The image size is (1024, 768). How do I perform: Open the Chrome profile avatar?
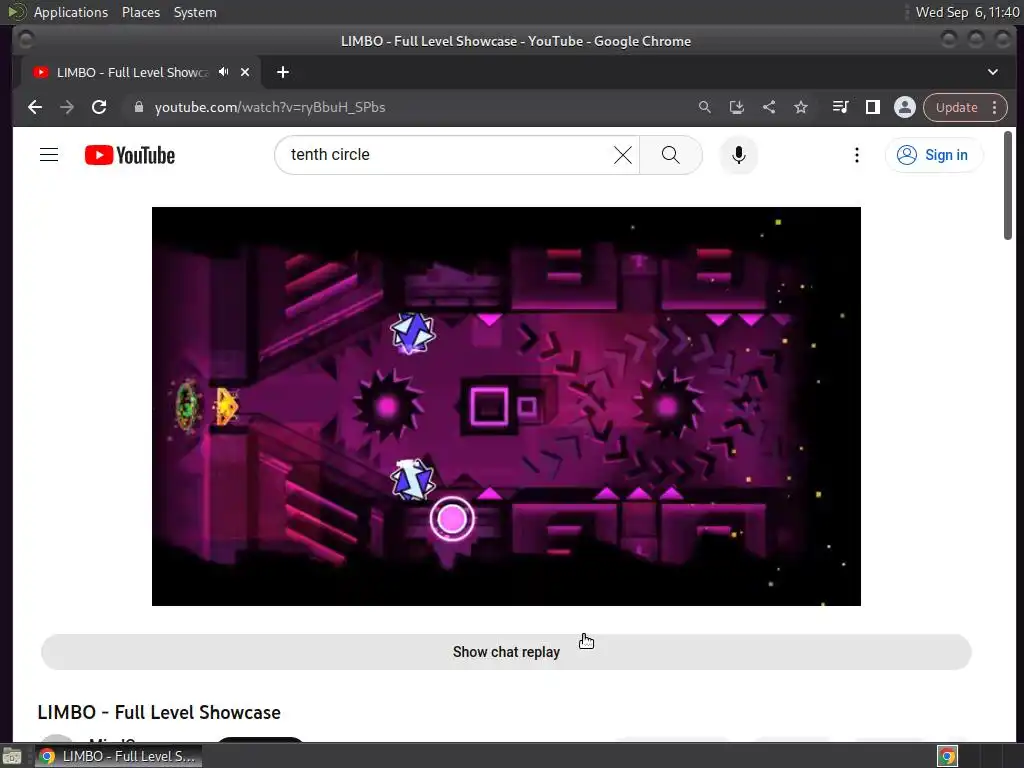(904, 107)
